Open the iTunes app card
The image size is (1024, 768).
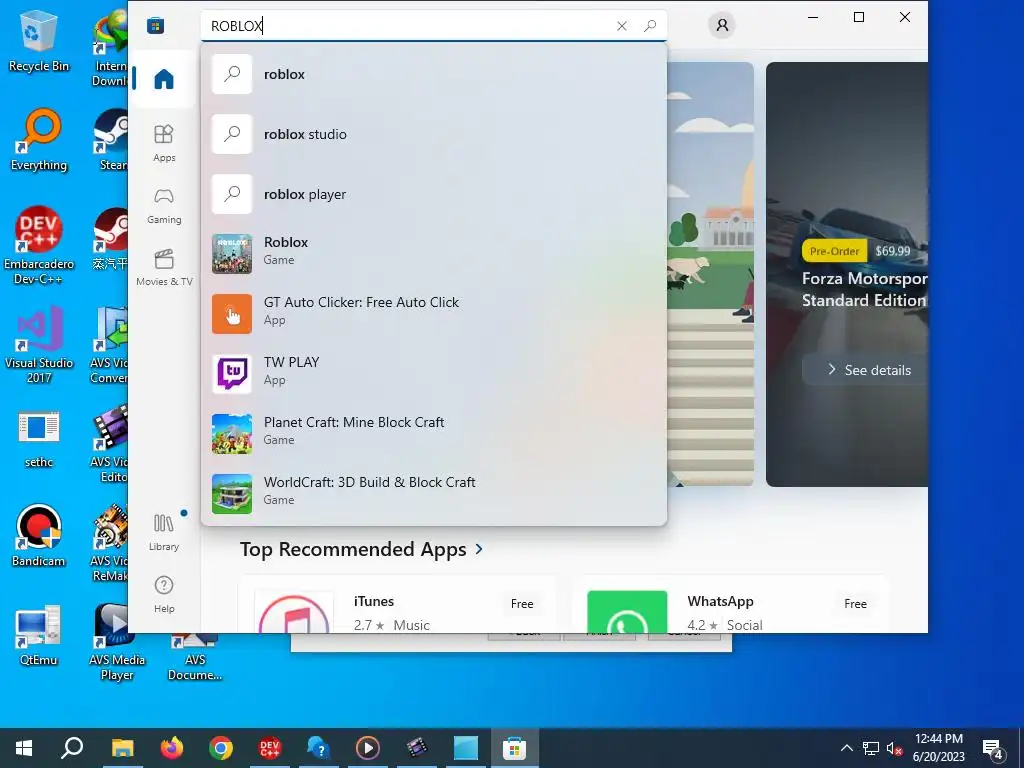point(398,604)
